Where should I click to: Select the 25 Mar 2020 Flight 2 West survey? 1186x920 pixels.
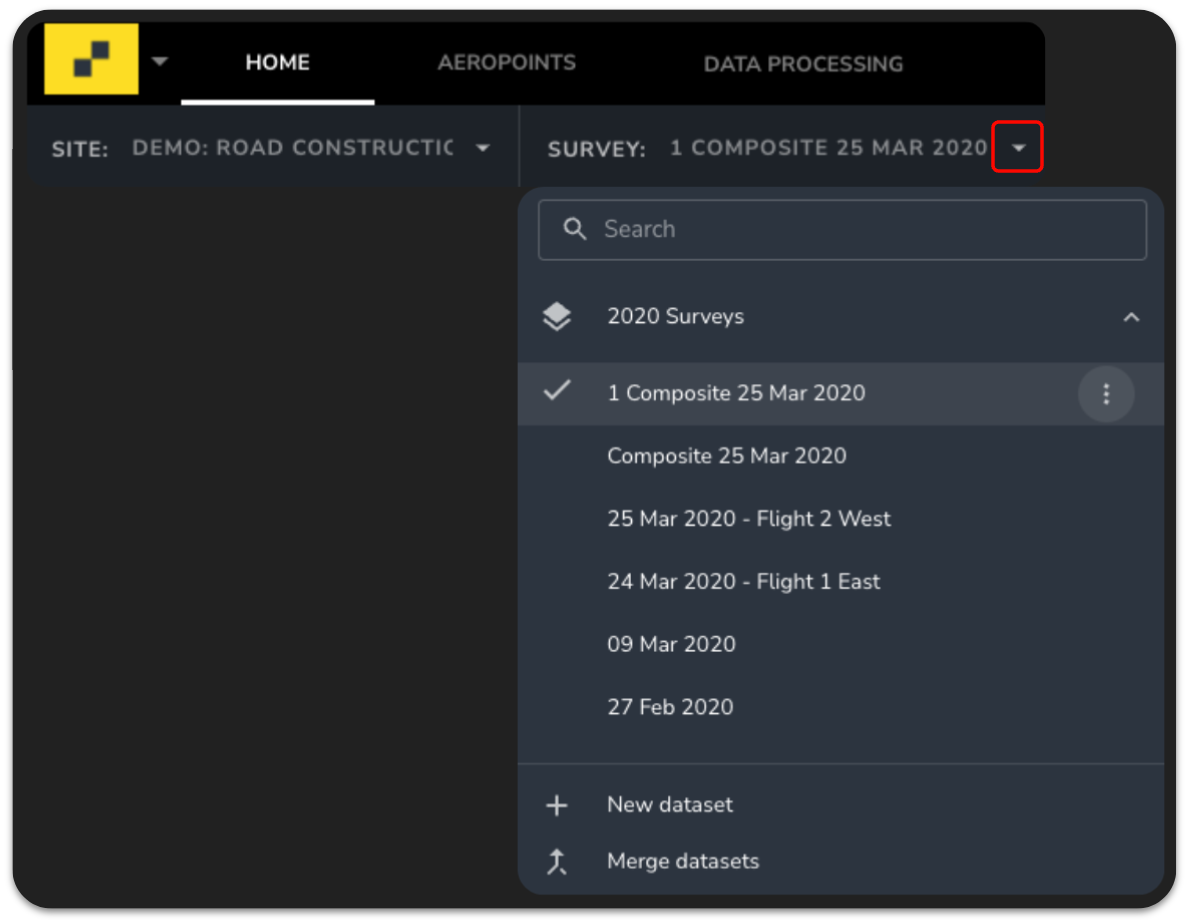click(748, 519)
